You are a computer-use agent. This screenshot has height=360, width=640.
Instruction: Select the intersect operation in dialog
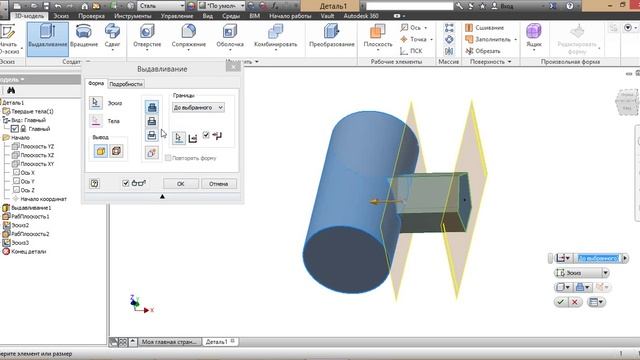click(x=152, y=135)
